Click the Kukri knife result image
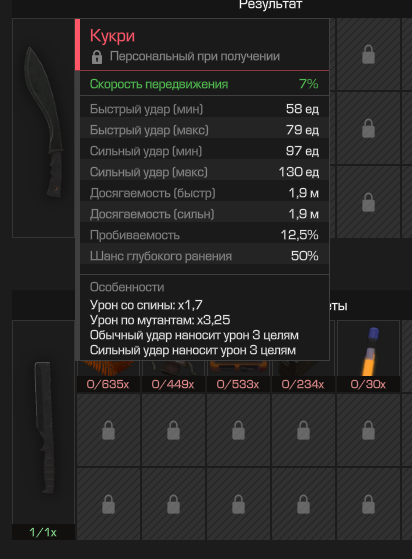 tap(43, 128)
